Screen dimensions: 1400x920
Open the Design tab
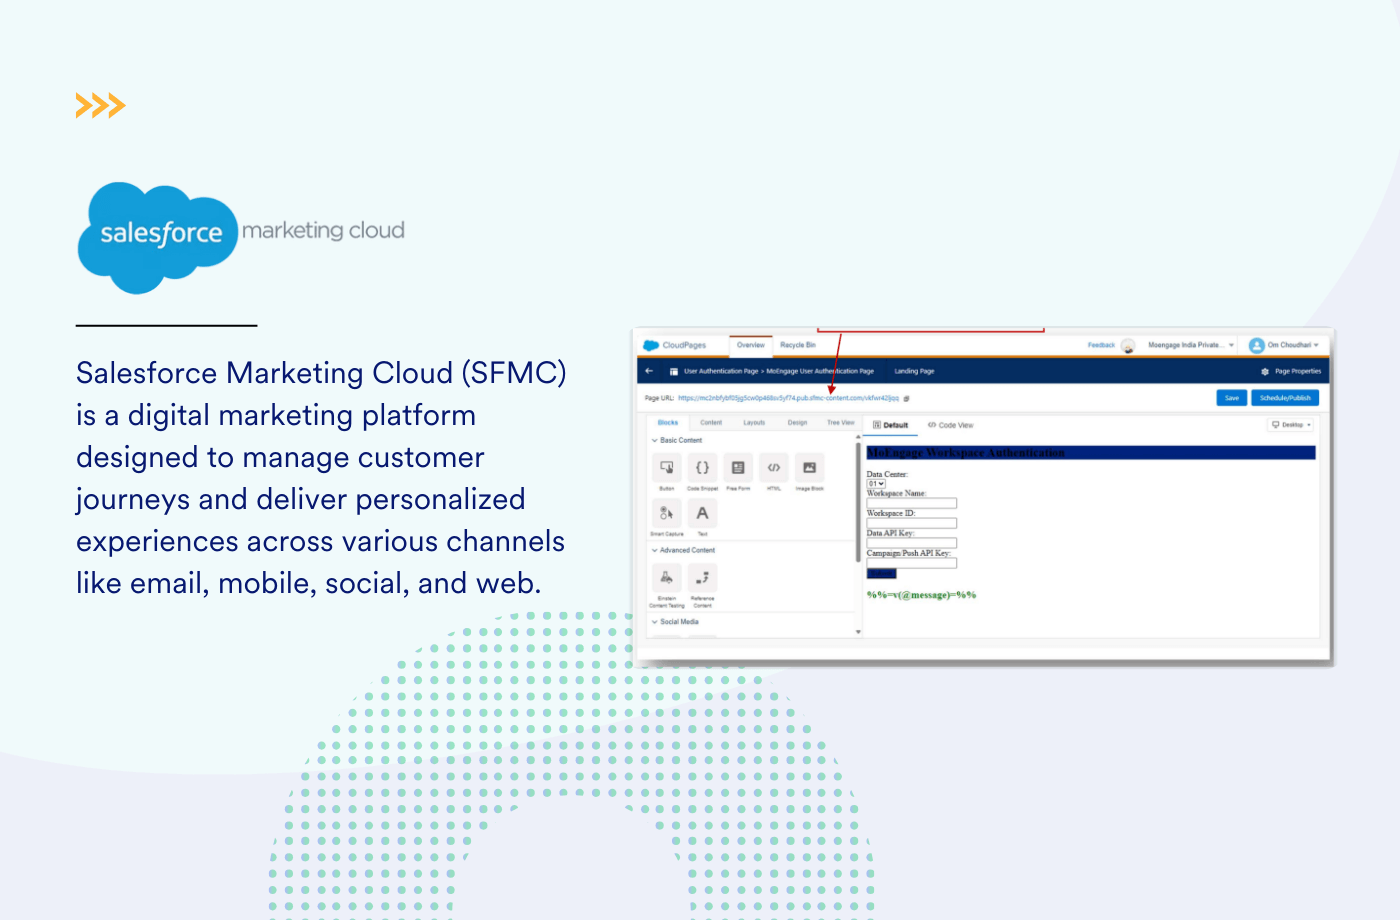point(797,423)
